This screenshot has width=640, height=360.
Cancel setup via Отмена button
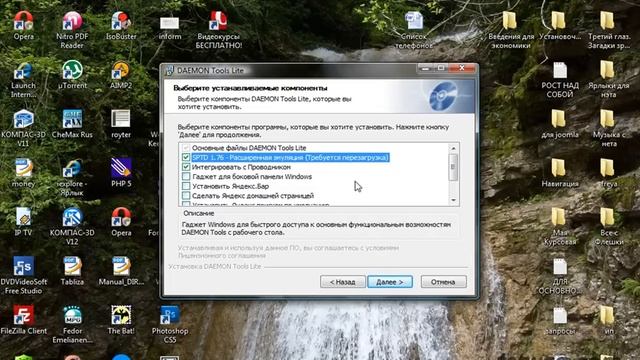point(443,282)
